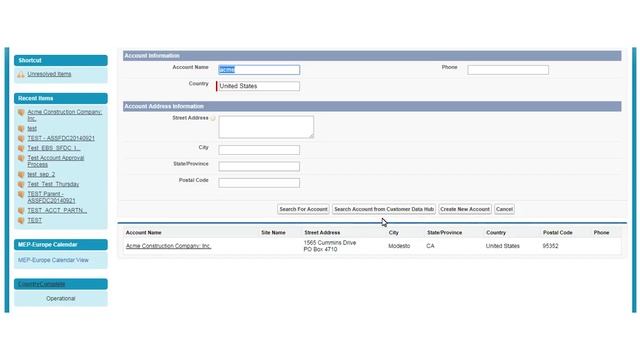
Task: Open Acme Construction Company result in table
Action: [168, 246]
